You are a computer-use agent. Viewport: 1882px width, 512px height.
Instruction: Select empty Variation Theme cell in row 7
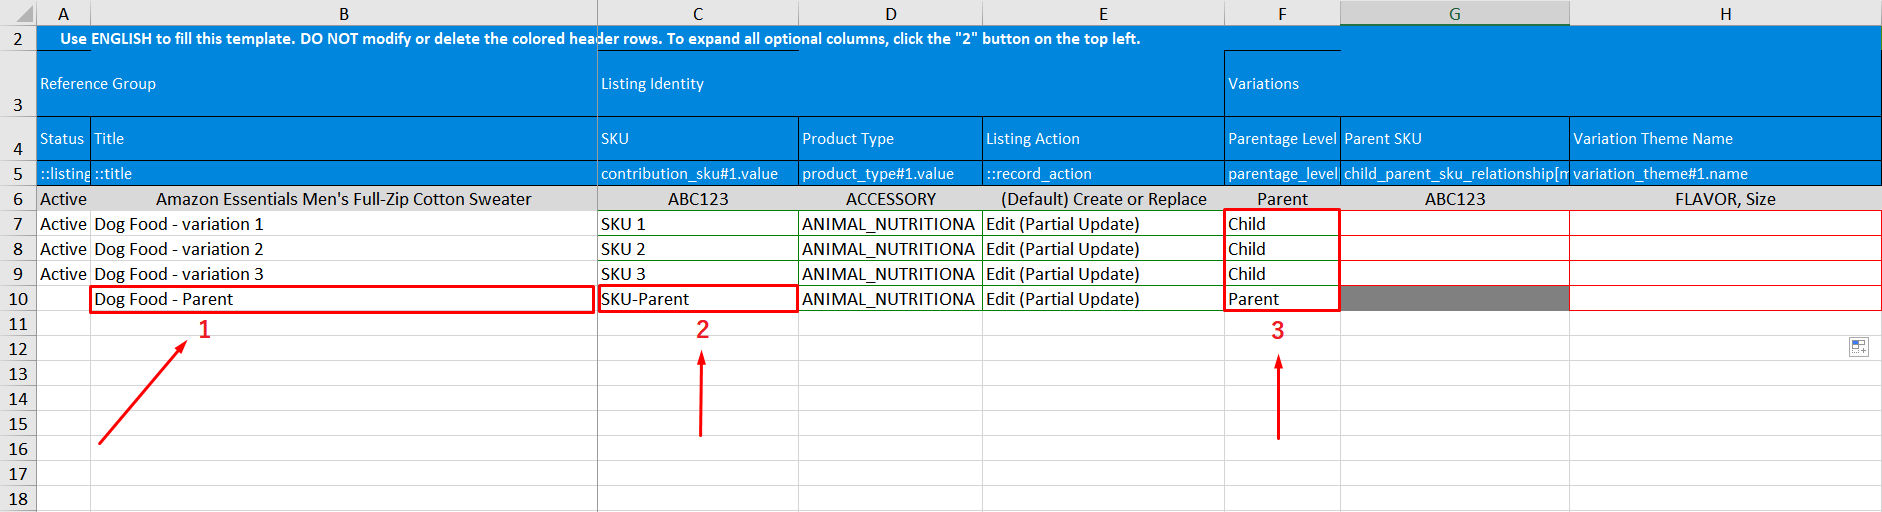1725,224
